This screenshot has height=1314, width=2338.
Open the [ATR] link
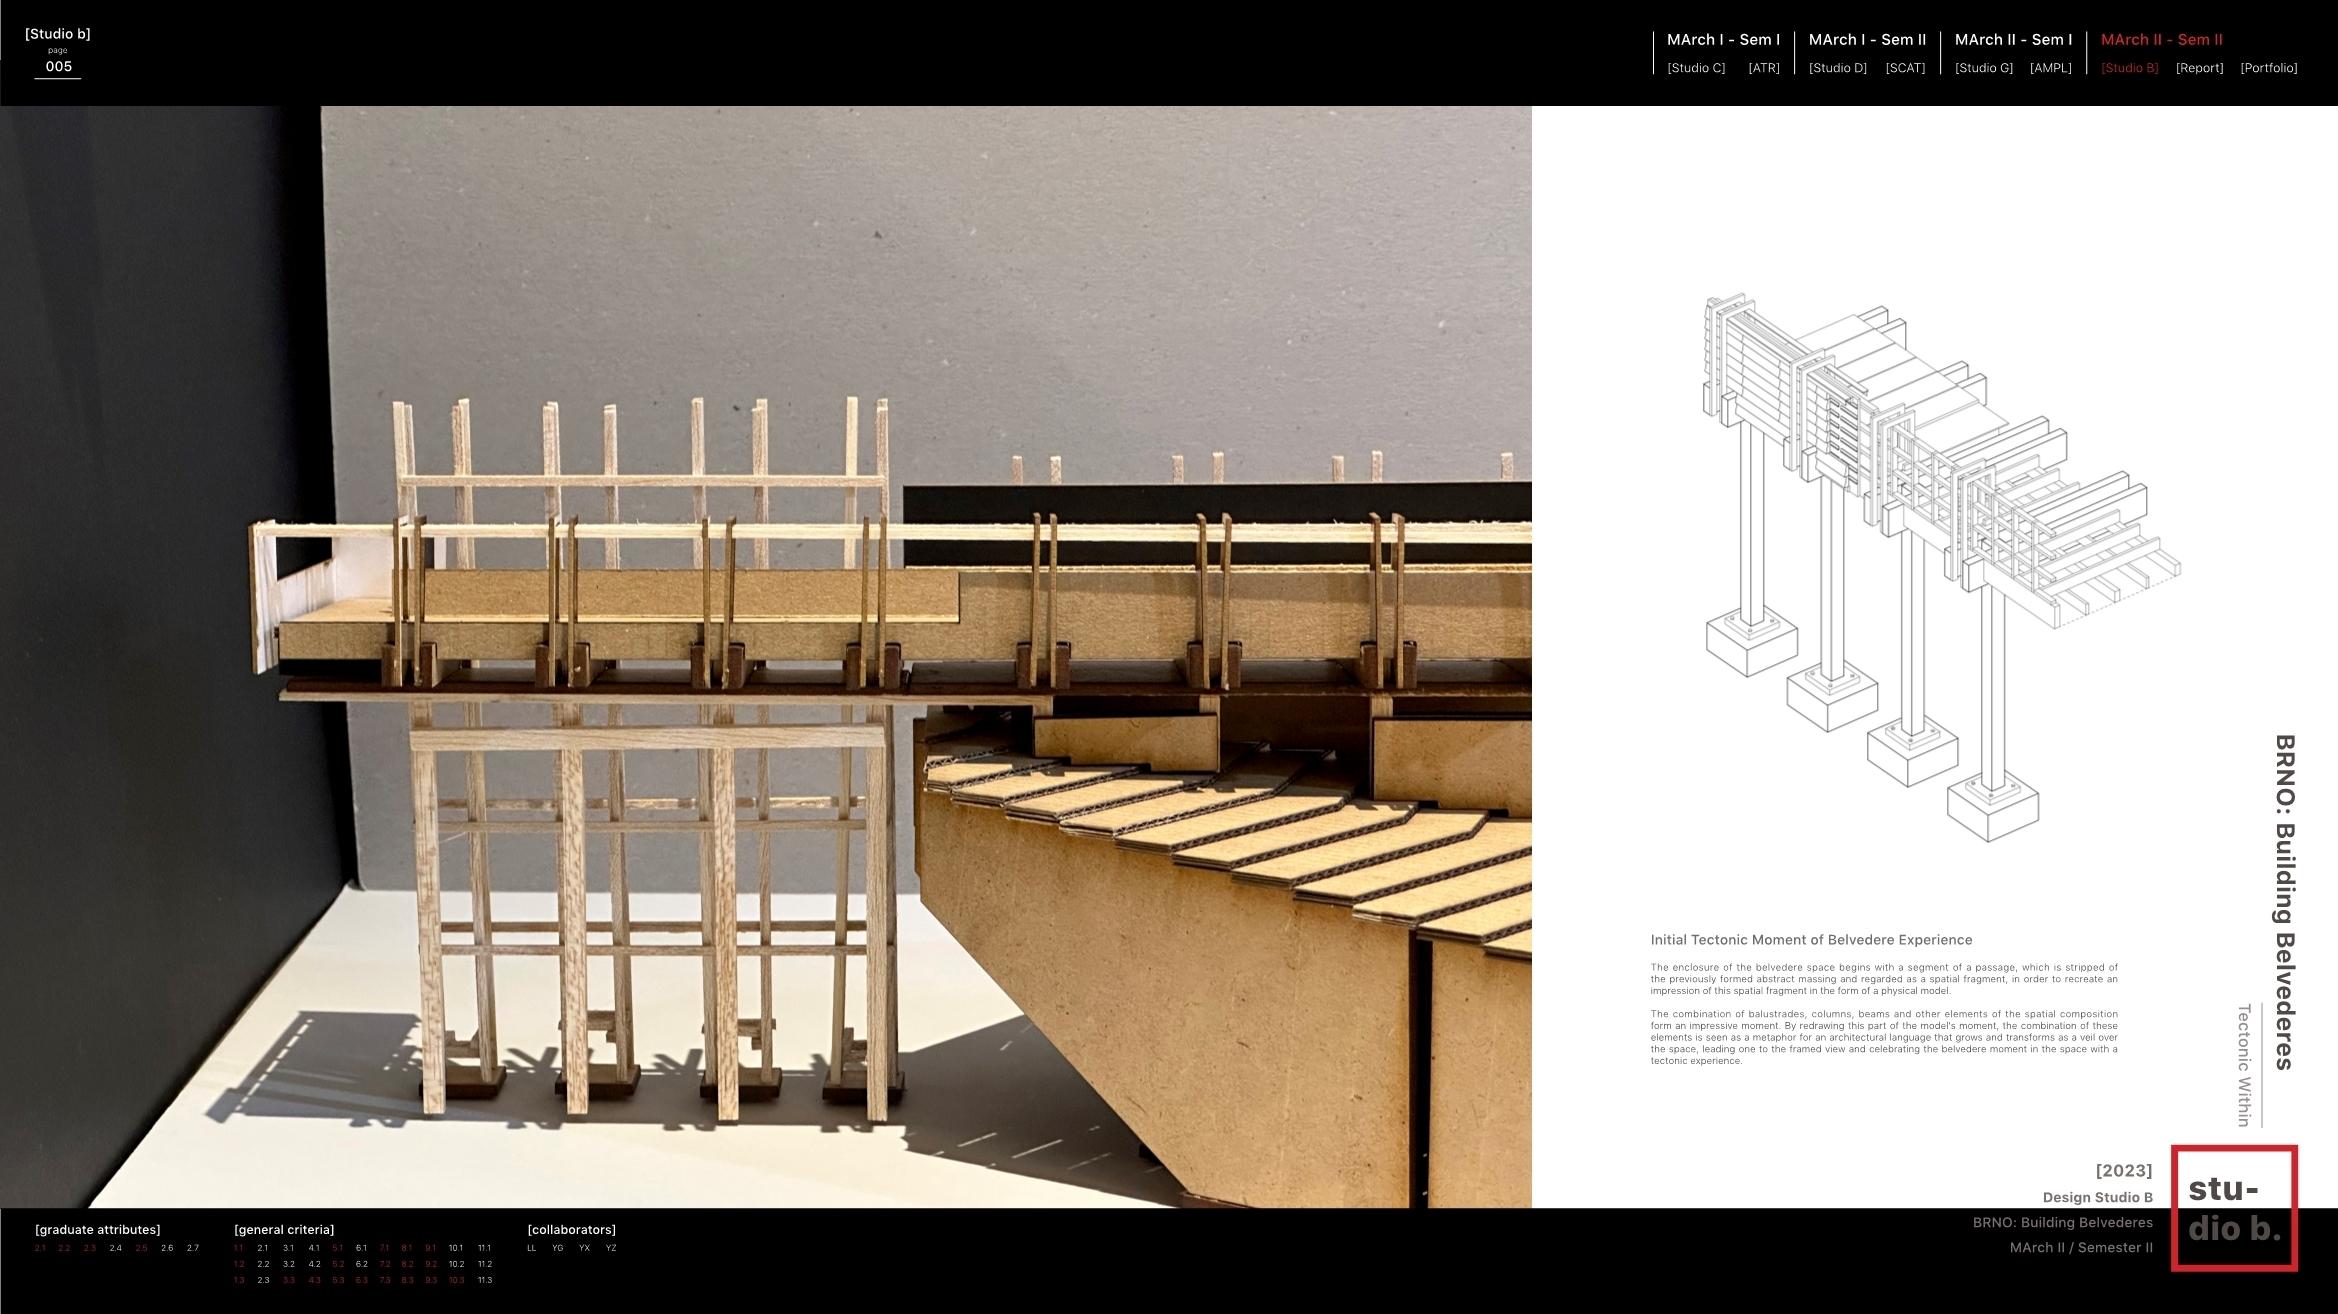click(x=1763, y=68)
